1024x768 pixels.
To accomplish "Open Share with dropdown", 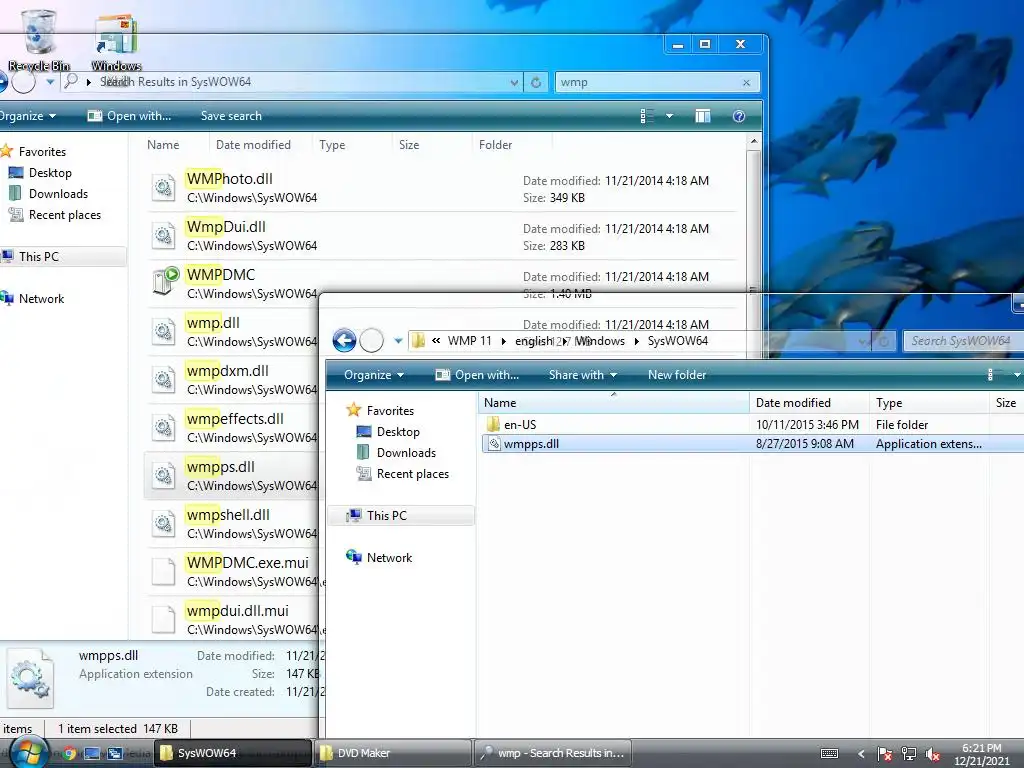I will coord(583,375).
